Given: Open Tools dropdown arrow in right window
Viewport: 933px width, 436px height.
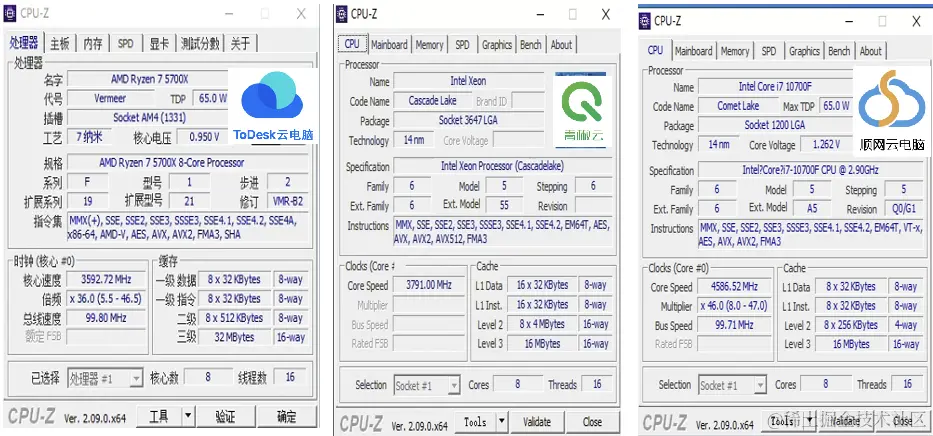Looking at the screenshot, I should pyautogui.click(x=808, y=421).
